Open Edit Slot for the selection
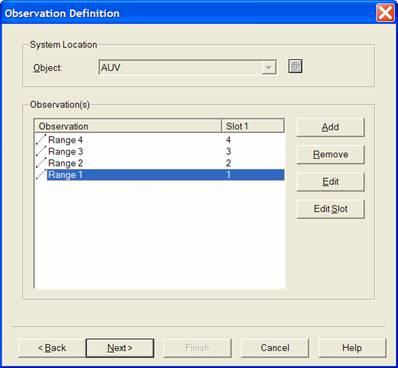The width and height of the screenshot is (398, 368). click(x=330, y=209)
